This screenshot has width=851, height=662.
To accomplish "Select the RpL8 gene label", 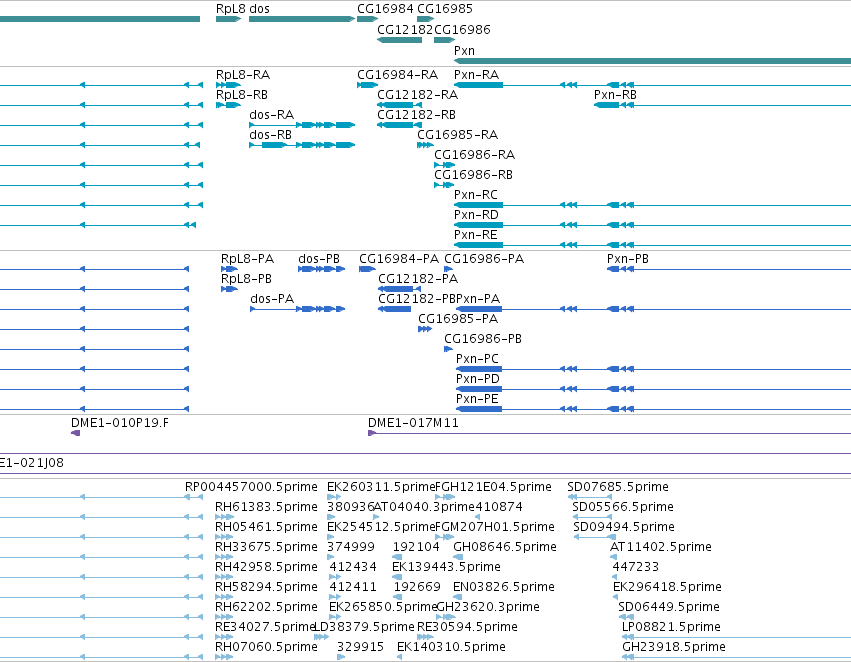I will (x=231, y=9).
